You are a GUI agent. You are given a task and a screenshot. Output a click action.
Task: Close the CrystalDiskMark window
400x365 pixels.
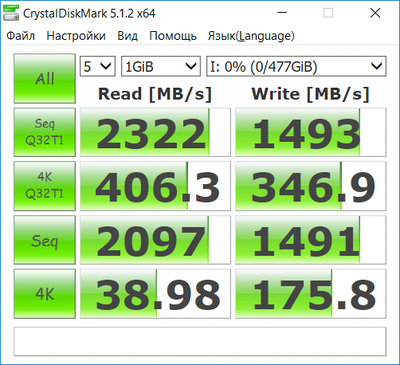point(375,13)
